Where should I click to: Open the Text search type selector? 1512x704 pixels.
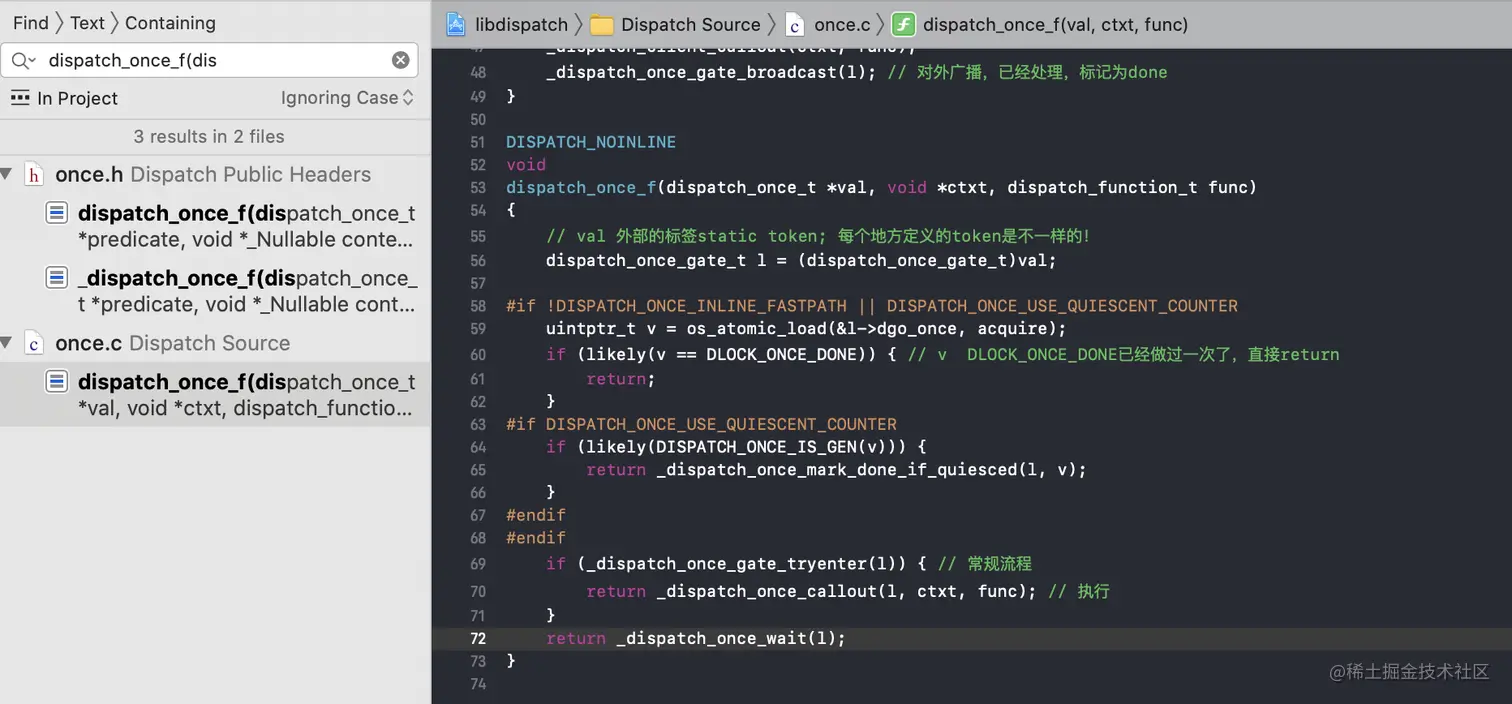[87, 22]
